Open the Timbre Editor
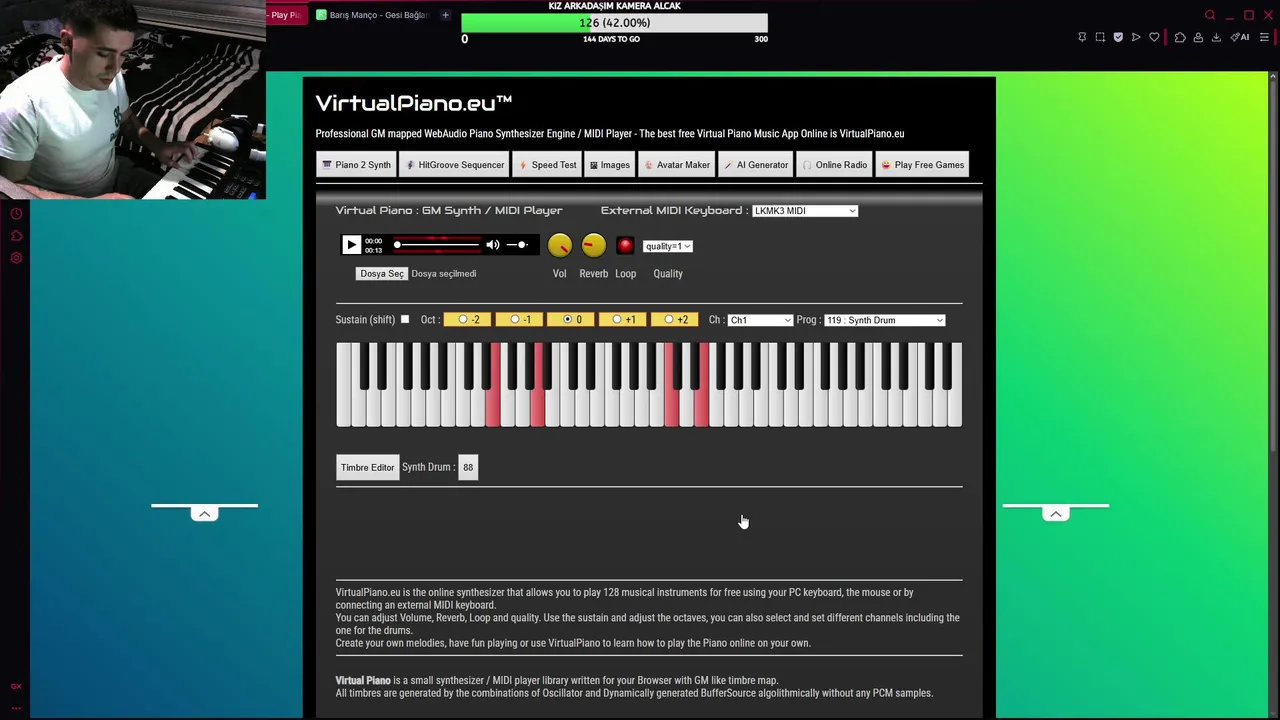Image resolution: width=1280 pixels, height=720 pixels. pyautogui.click(x=367, y=467)
